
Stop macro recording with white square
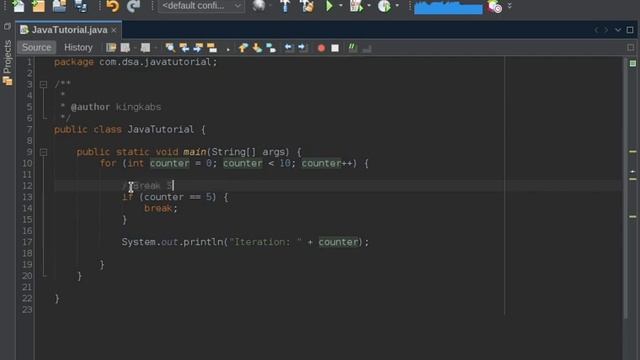[335, 48]
